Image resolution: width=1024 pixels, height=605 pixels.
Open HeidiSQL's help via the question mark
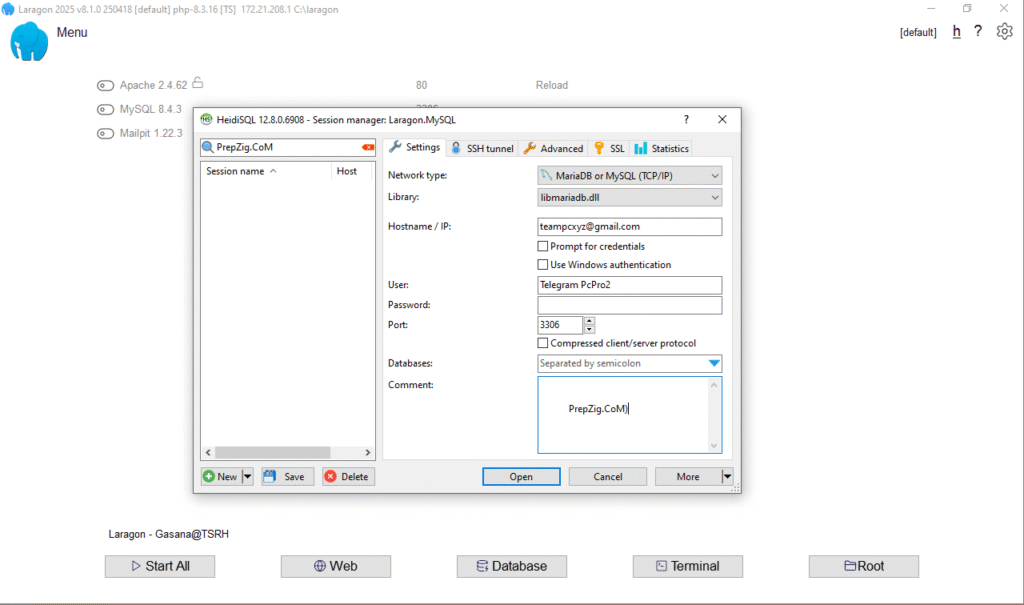click(x=686, y=119)
